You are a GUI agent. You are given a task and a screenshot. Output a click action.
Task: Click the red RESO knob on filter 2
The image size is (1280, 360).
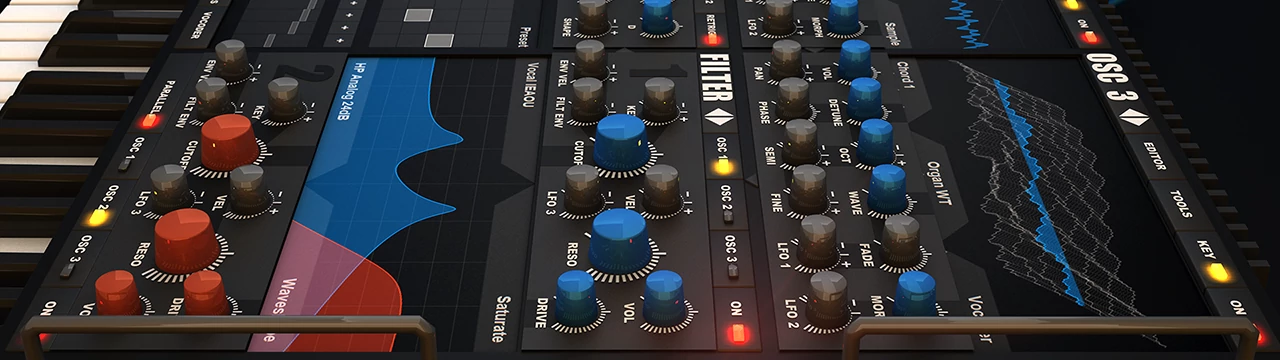pyautogui.click(x=186, y=241)
